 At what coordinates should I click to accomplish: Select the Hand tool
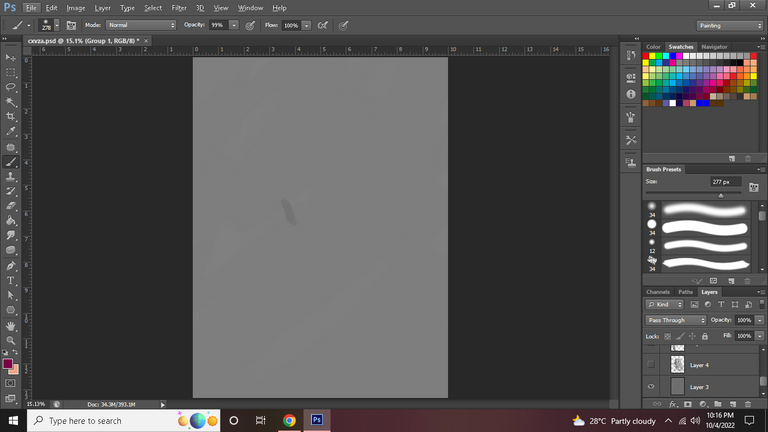tap(10, 326)
